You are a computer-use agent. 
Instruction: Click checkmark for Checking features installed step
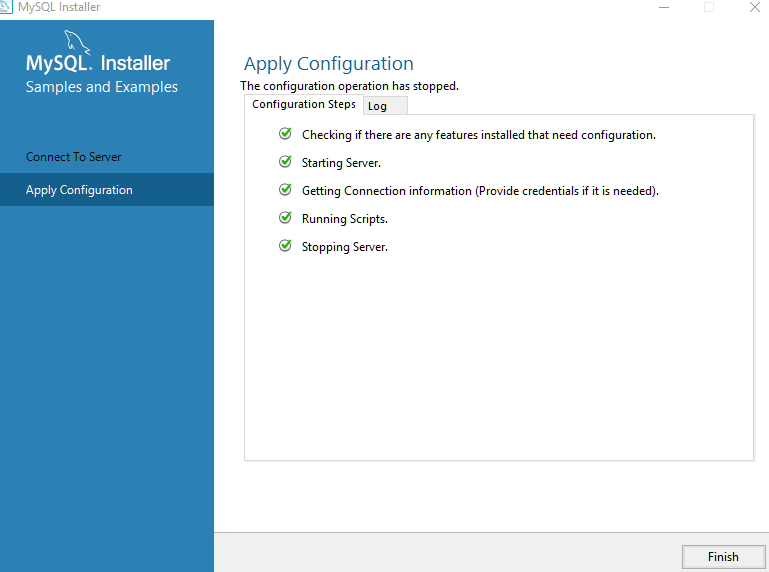point(285,134)
